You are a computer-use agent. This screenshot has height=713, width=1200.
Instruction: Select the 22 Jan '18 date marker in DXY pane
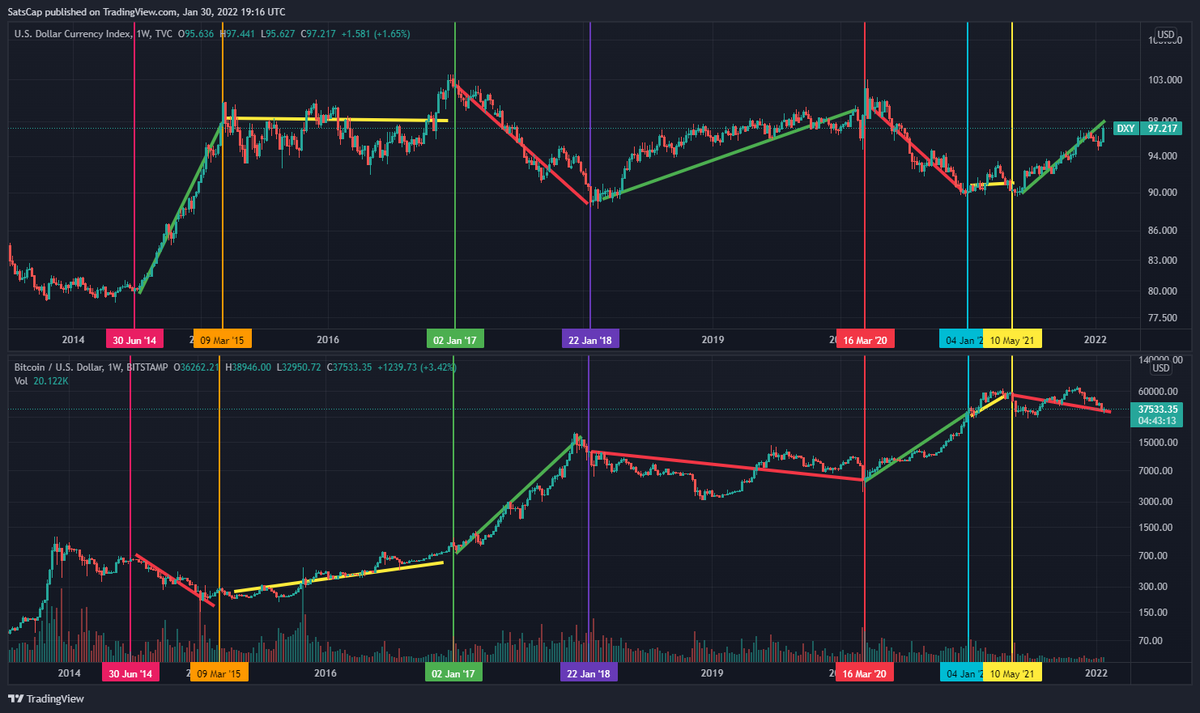coord(590,340)
